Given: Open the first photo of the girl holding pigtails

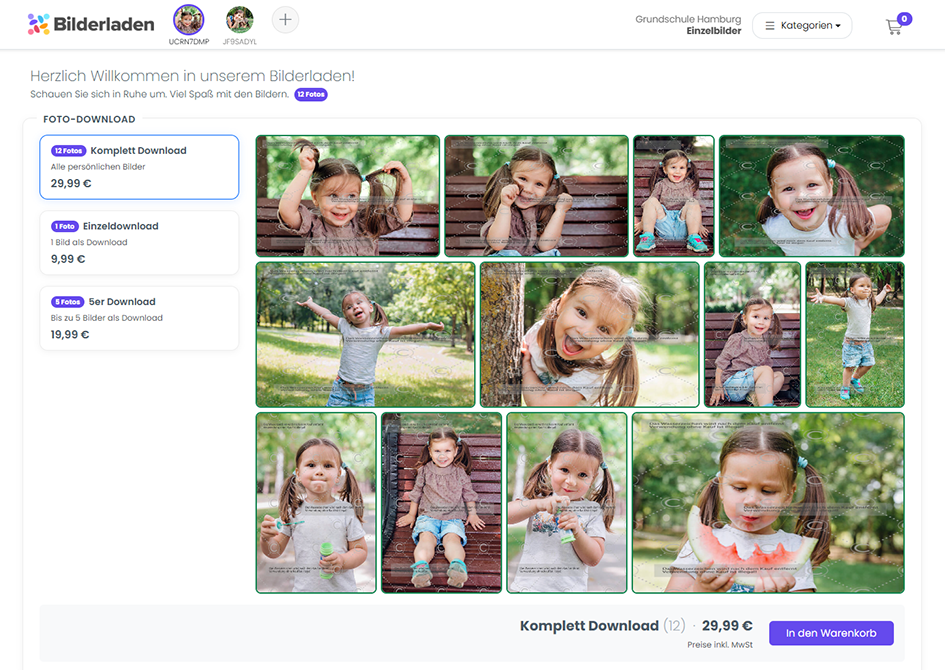Looking at the screenshot, I should pos(348,196).
